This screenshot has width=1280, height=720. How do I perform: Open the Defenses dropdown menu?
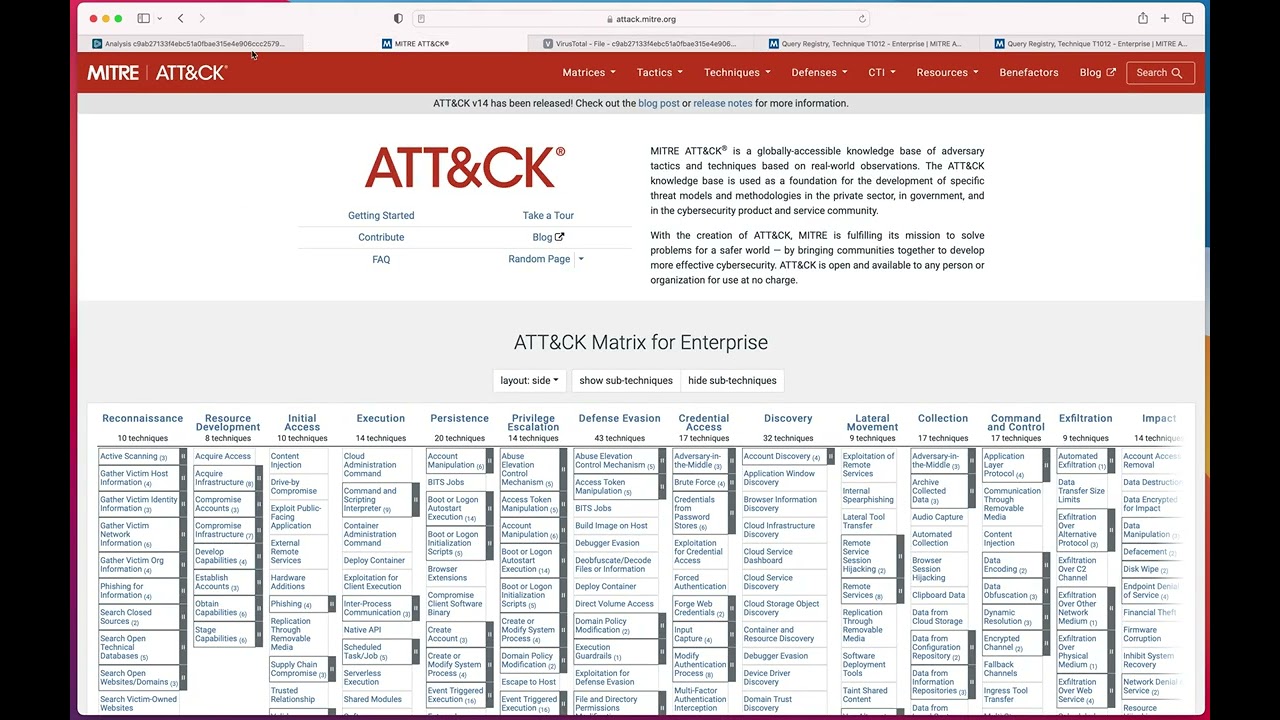click(819, 72)
